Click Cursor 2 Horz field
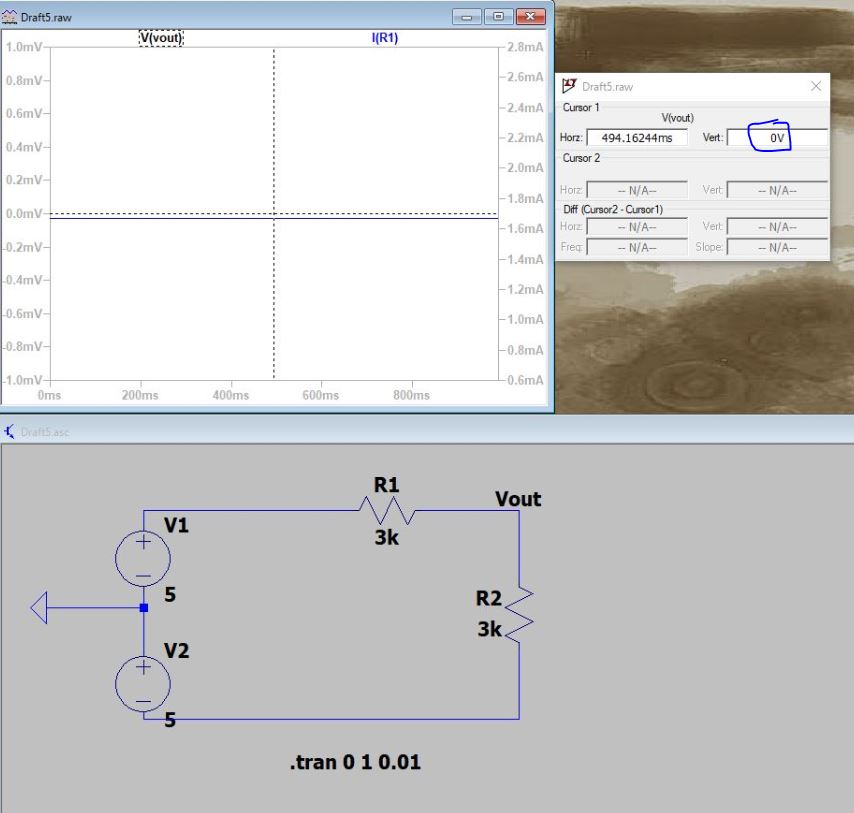854x813 pixels. (x=636, y=190)
